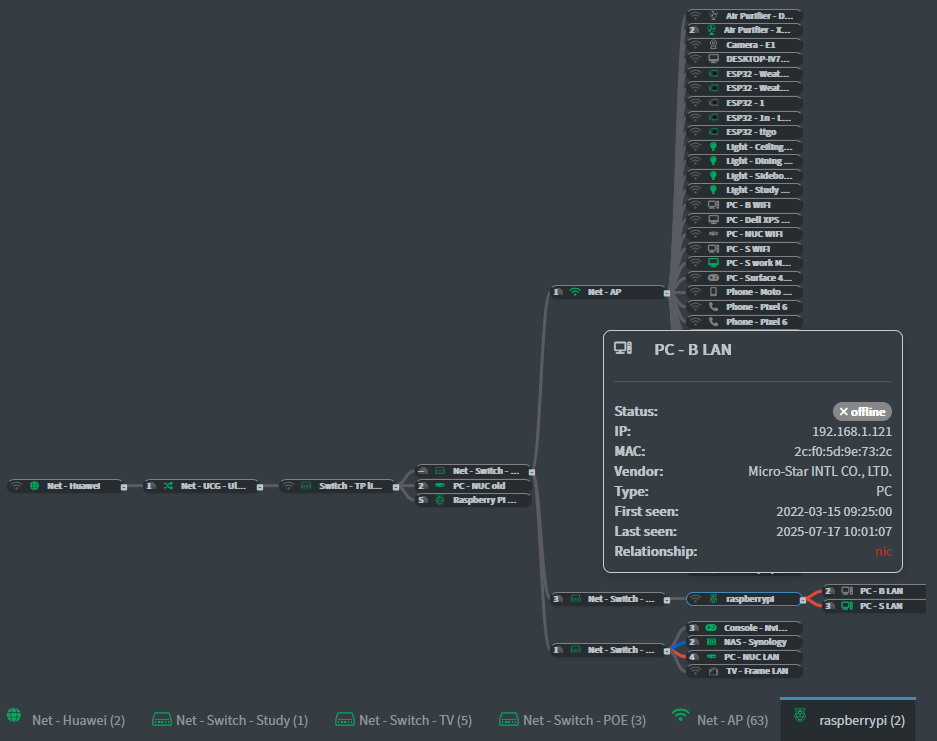Click the Raspberry Pi icon on the raspberrypi node
Viewport: 937px width, 741px height.
(713, 599)
